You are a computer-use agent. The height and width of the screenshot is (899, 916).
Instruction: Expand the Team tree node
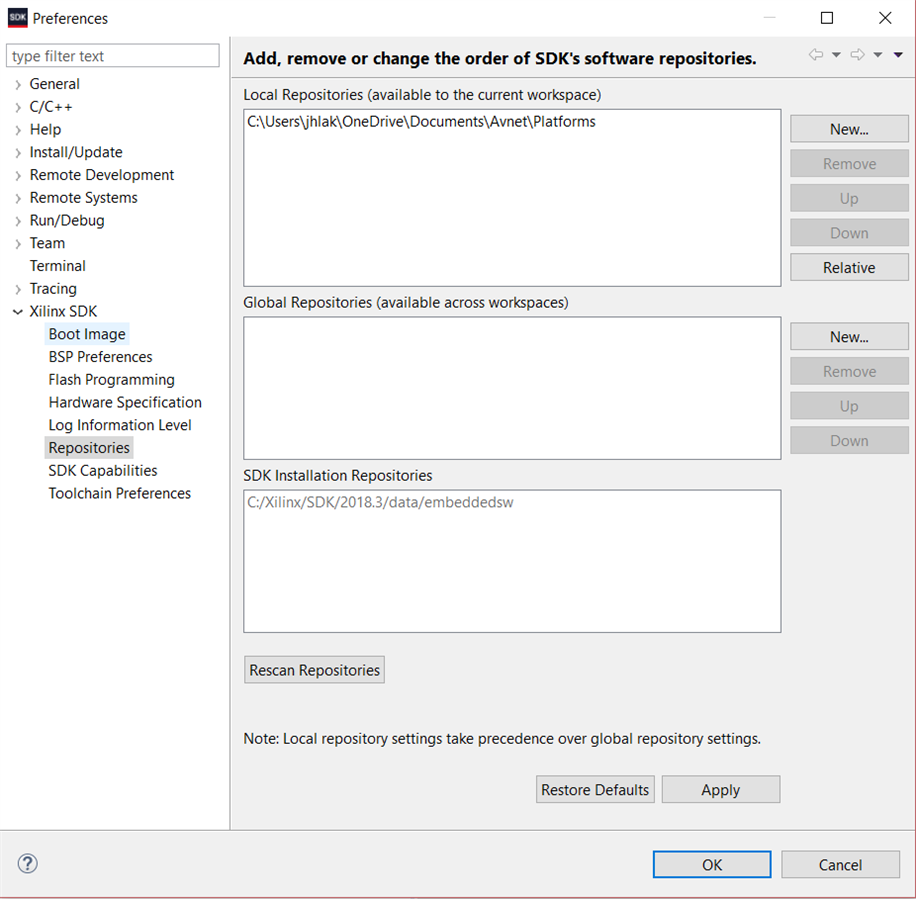pos(18,244)
